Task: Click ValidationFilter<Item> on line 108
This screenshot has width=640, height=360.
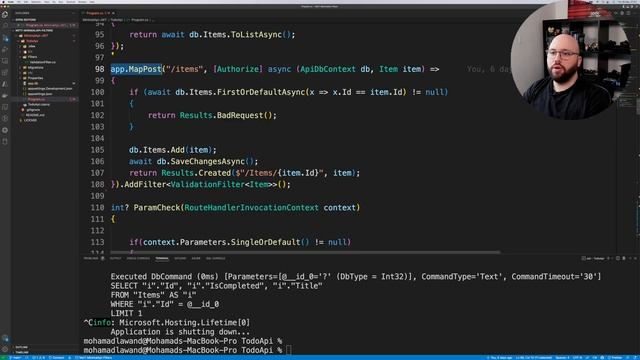Action: pyautogui.click(x=221, y=184)
